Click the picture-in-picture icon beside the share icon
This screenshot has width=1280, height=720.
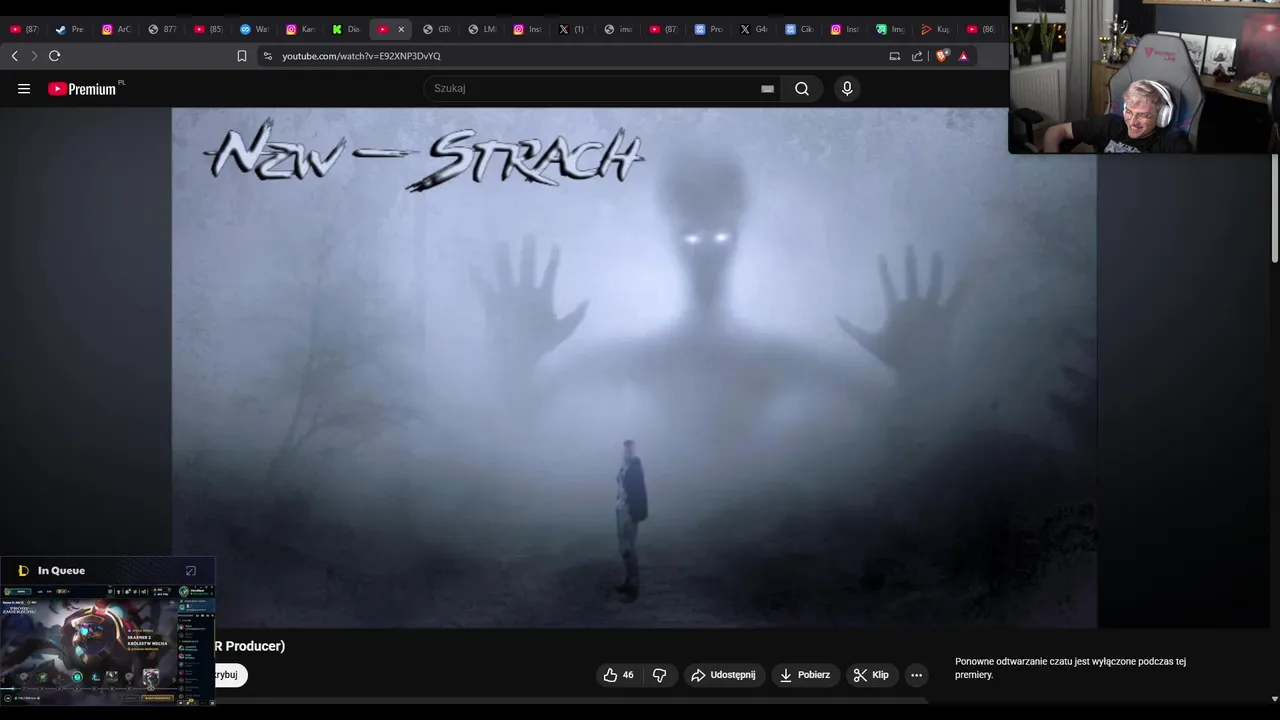(x=895, y=56)
